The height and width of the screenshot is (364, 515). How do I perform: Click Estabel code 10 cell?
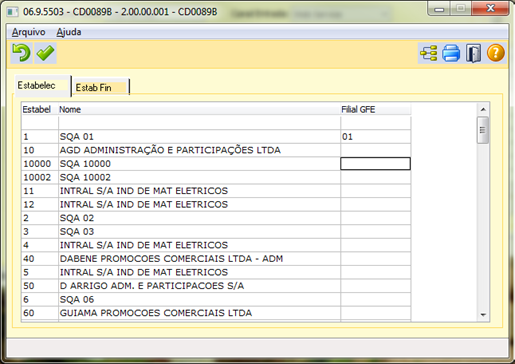click(x=40, y=150)
